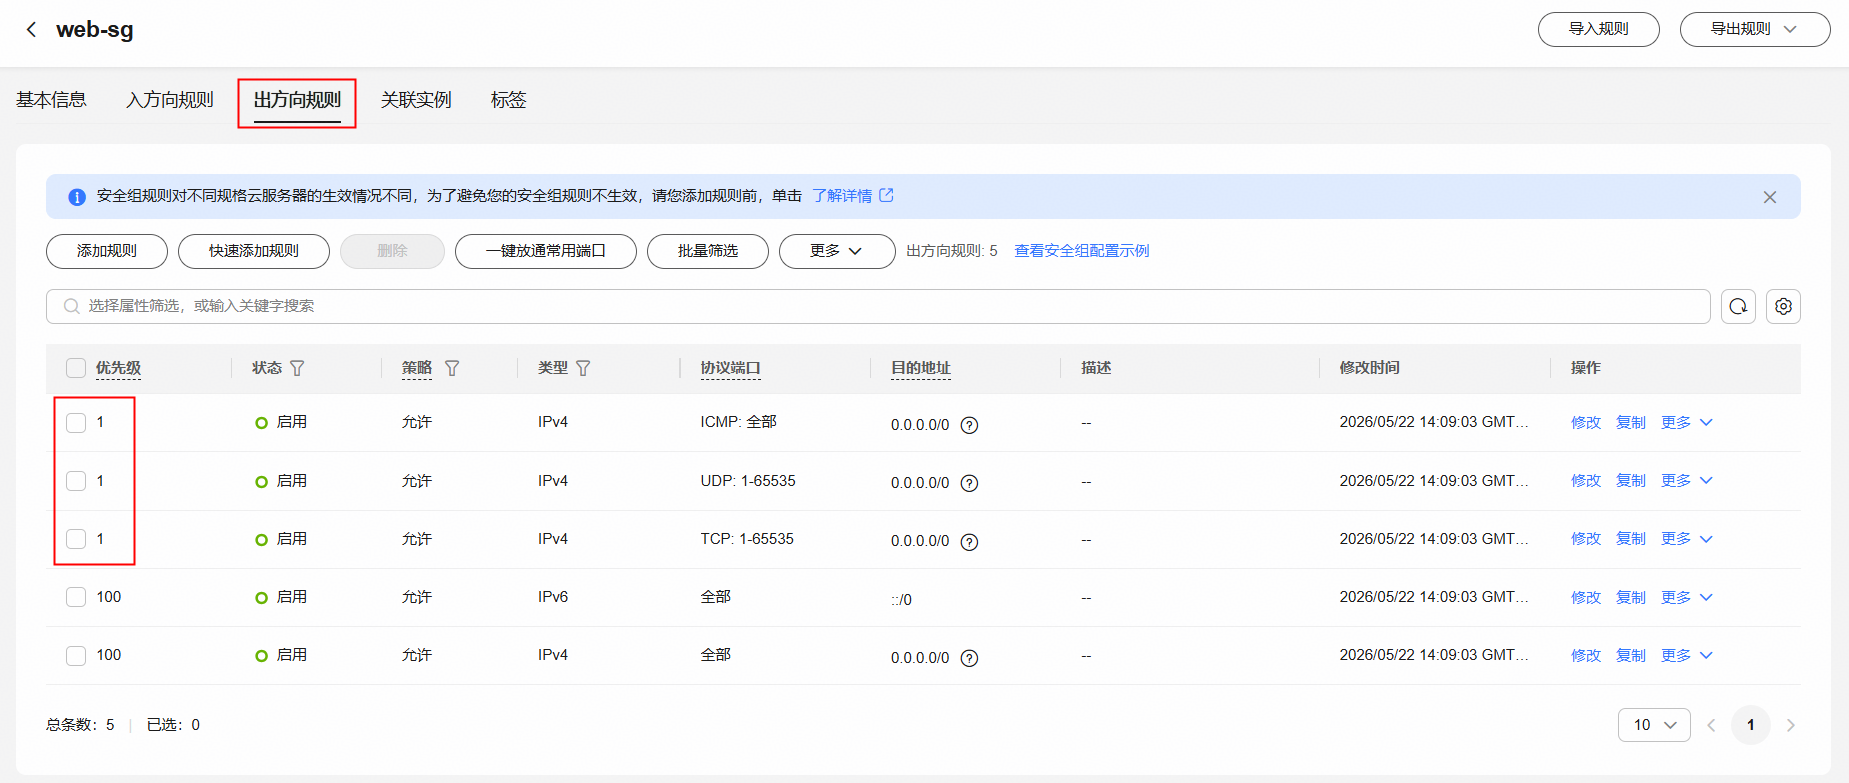Click the IPv6 type cell
This screenshot has width=1849, height=783.
[x=553, y=597]
